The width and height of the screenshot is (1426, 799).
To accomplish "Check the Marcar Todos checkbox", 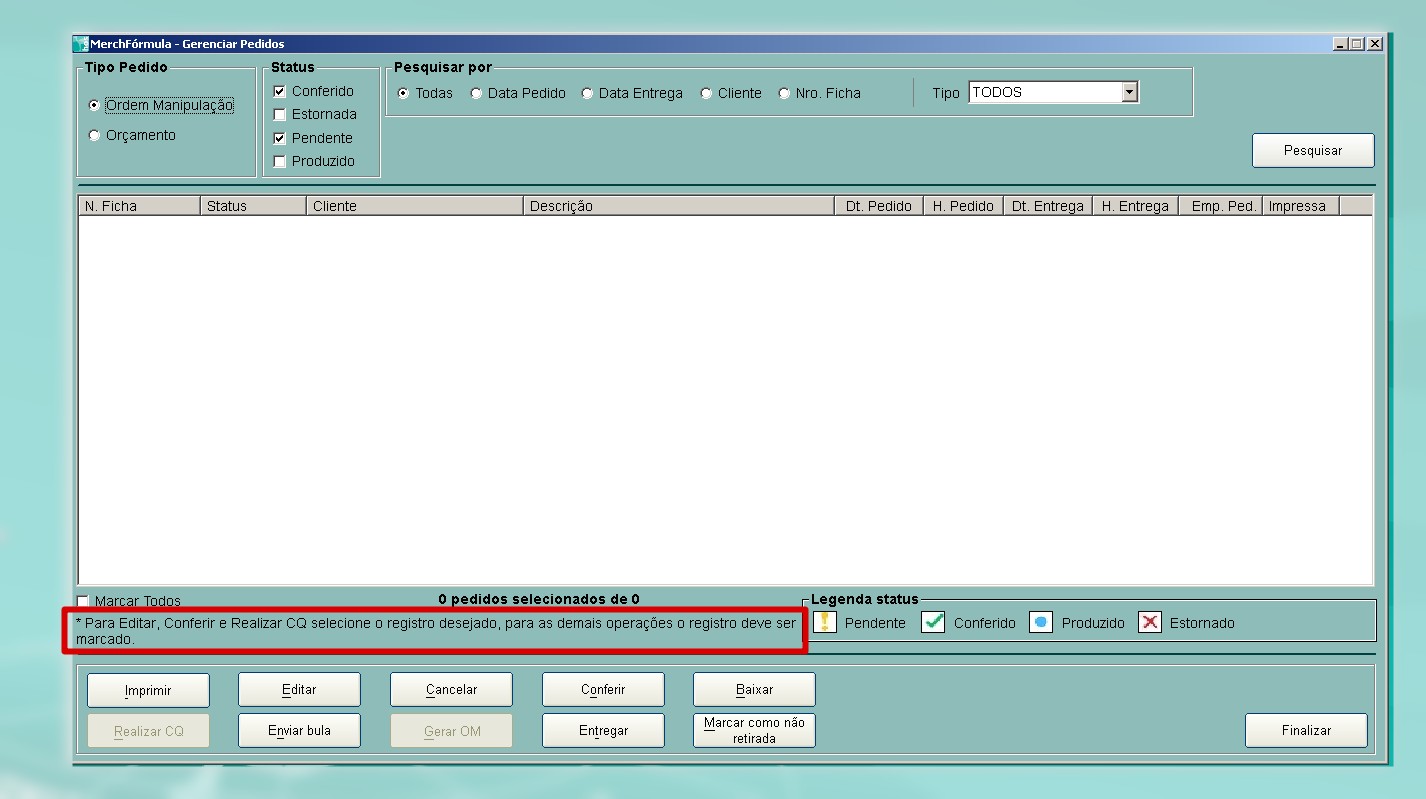I will click(x=83, y=601).
